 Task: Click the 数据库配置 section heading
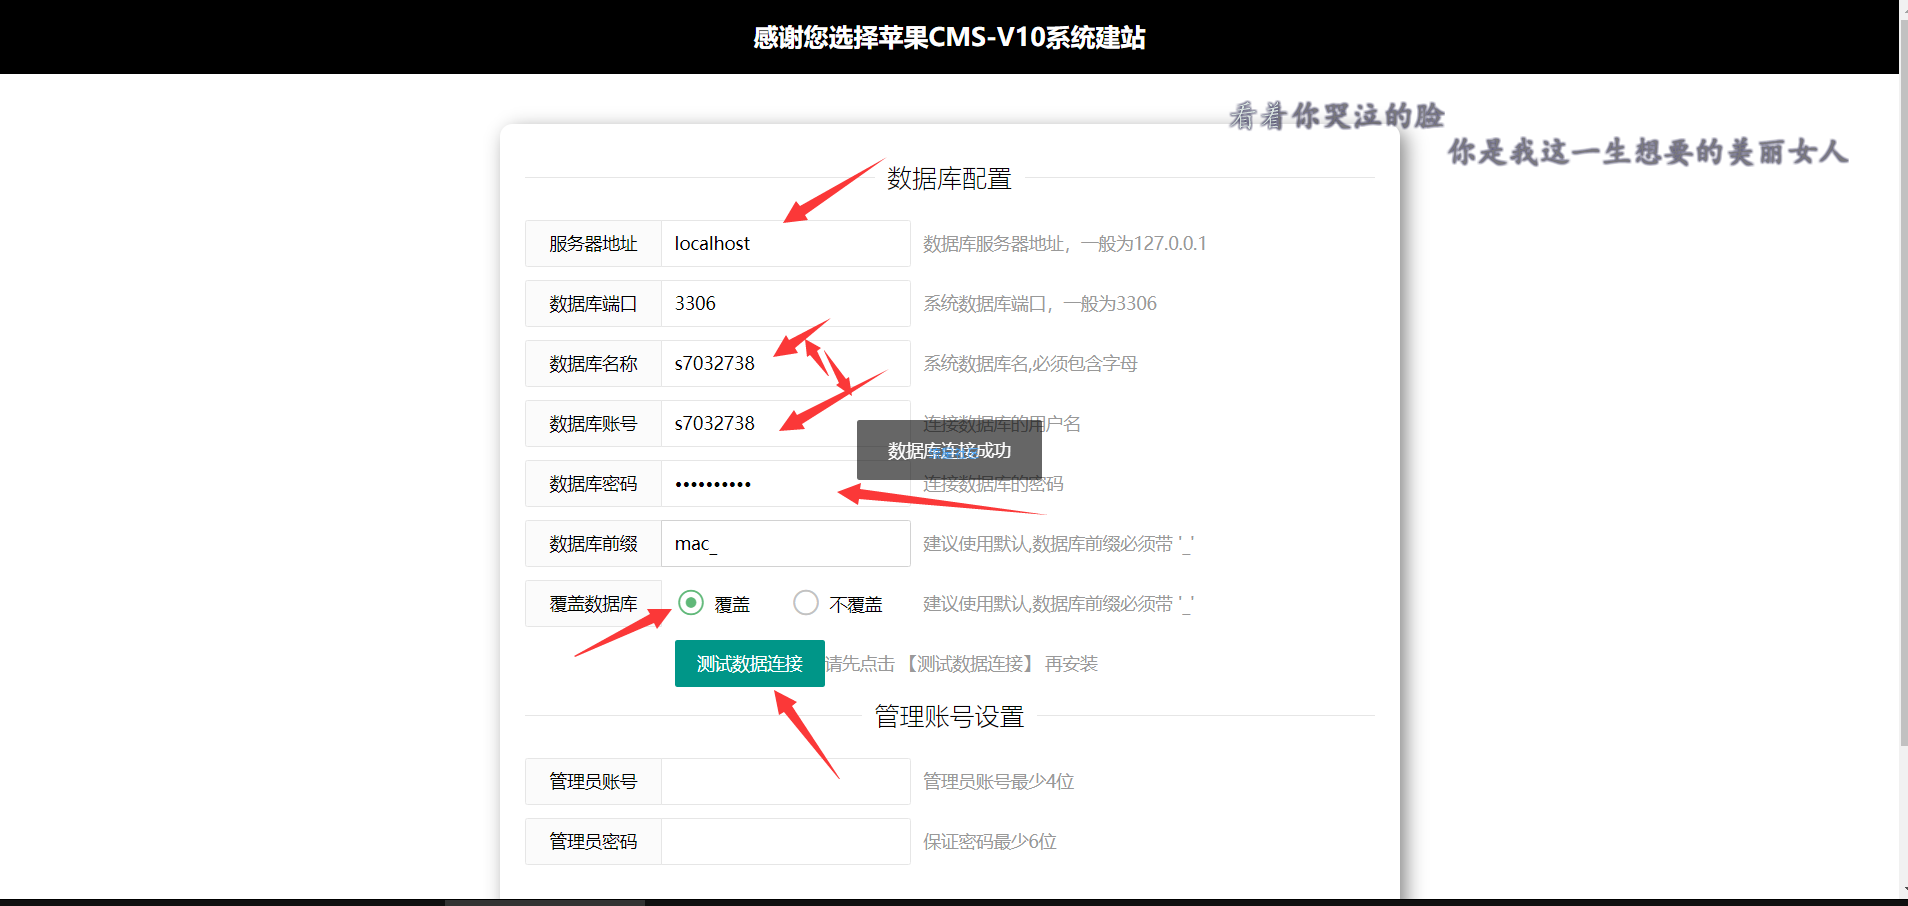tap(949, 178)
